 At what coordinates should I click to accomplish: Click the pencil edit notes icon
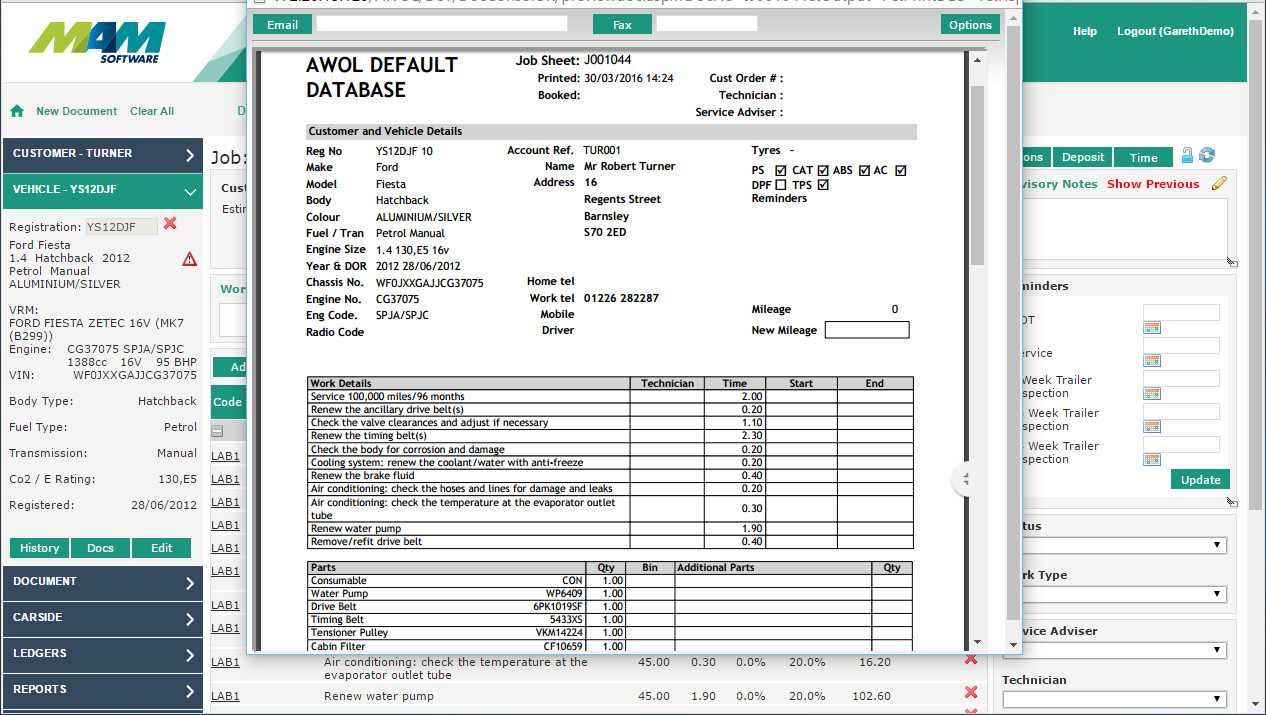point(1218,183)
